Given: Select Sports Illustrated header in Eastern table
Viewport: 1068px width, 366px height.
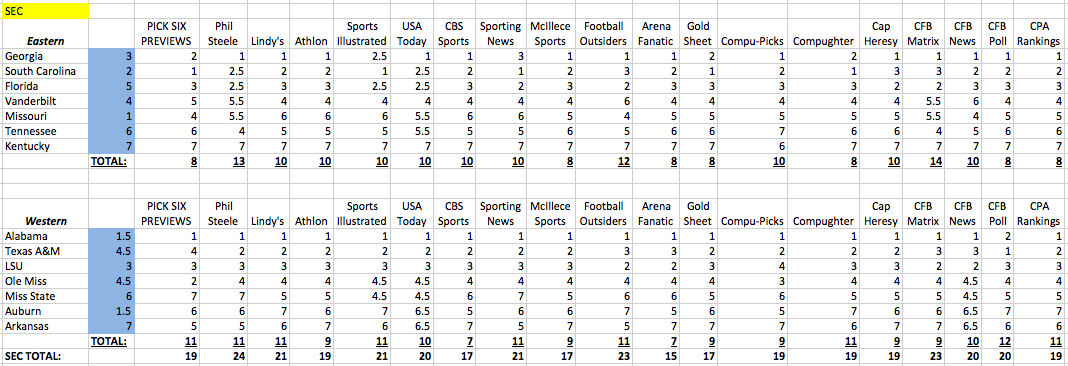Looking at the screenshot, I should (362, 34).
